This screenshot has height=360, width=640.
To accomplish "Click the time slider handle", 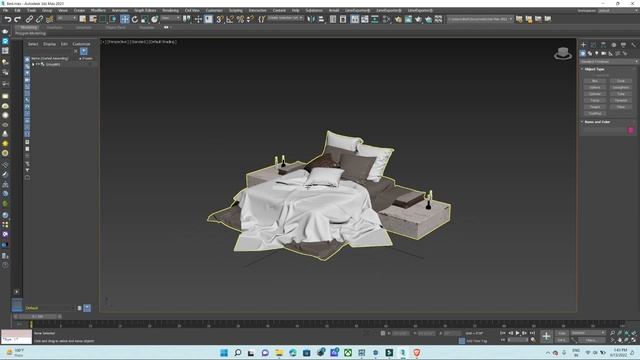I will click(x=37, y=316).
